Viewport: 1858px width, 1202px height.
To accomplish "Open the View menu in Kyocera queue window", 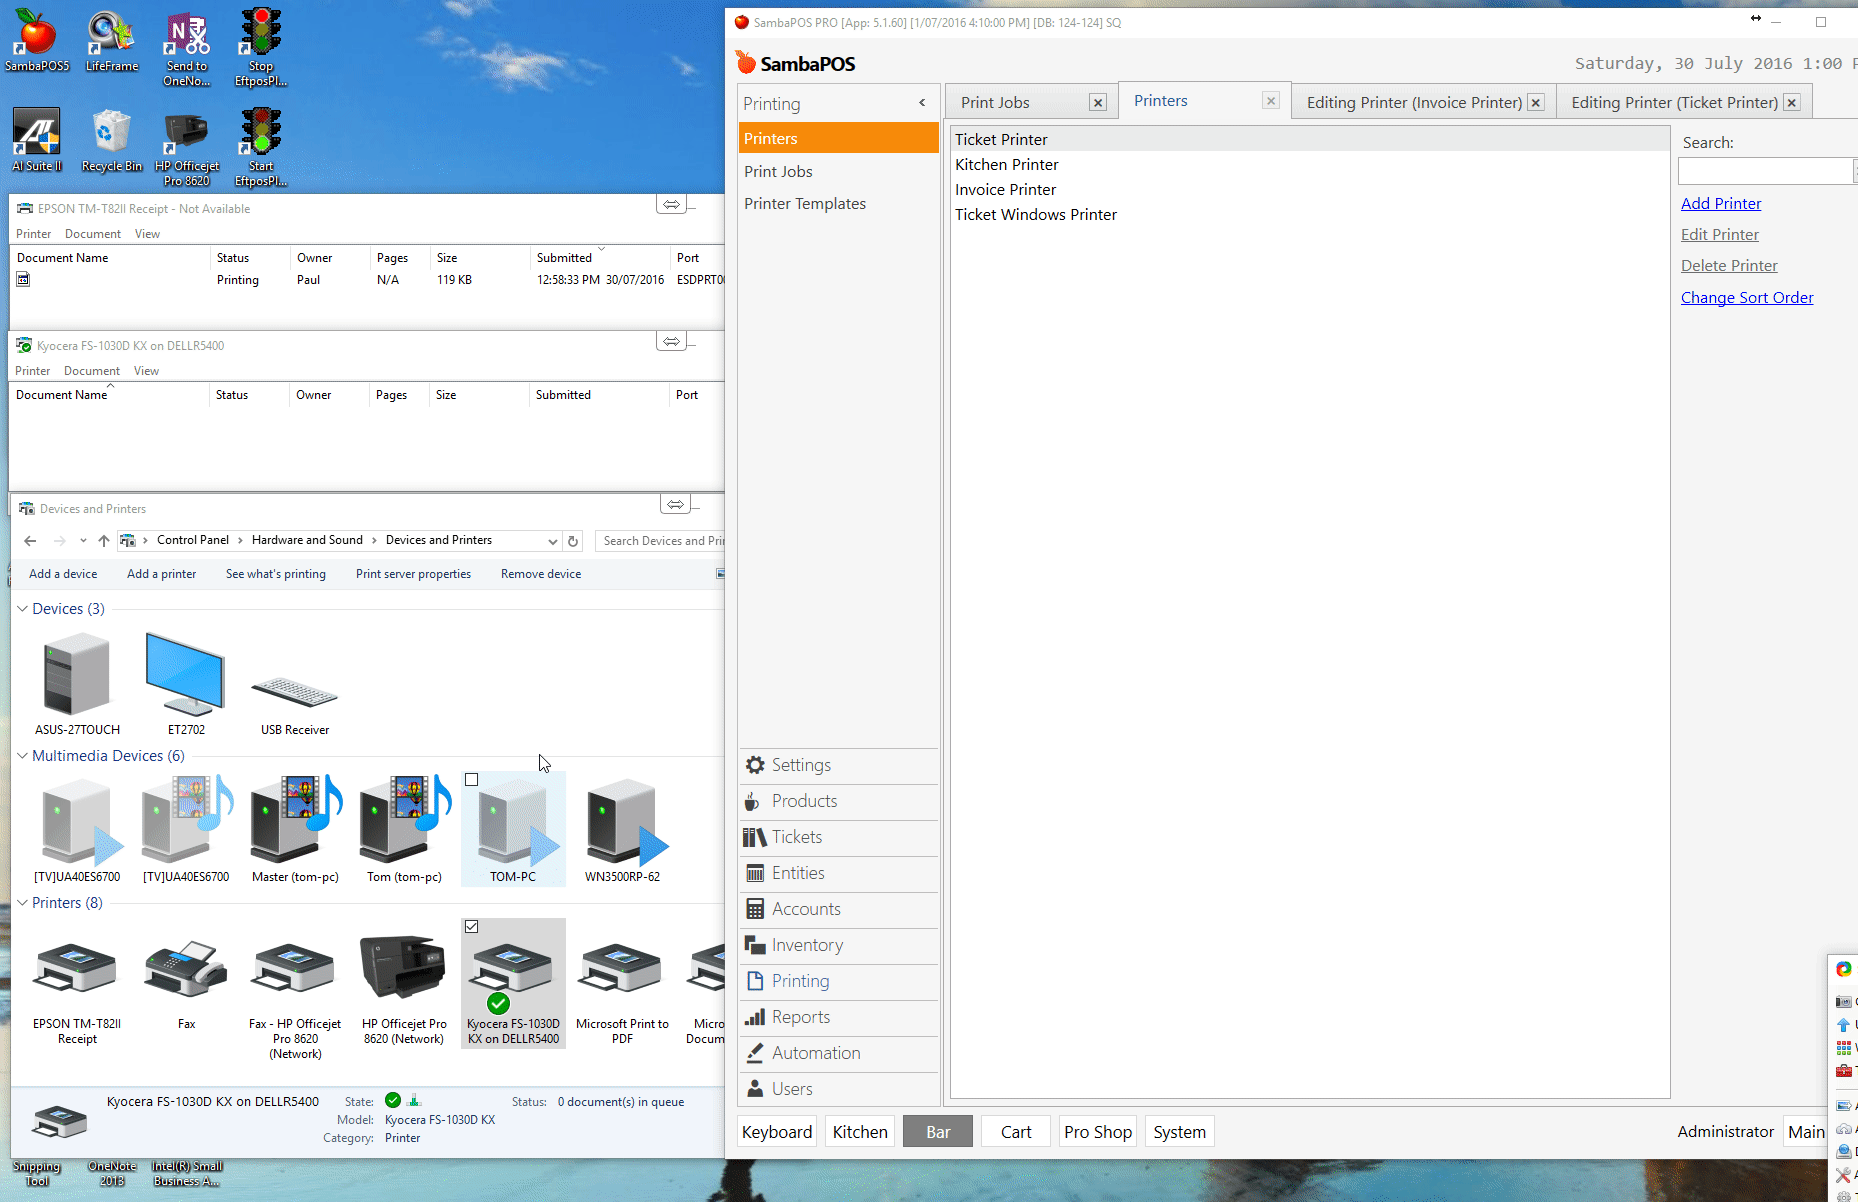I will tap(146, 371).
